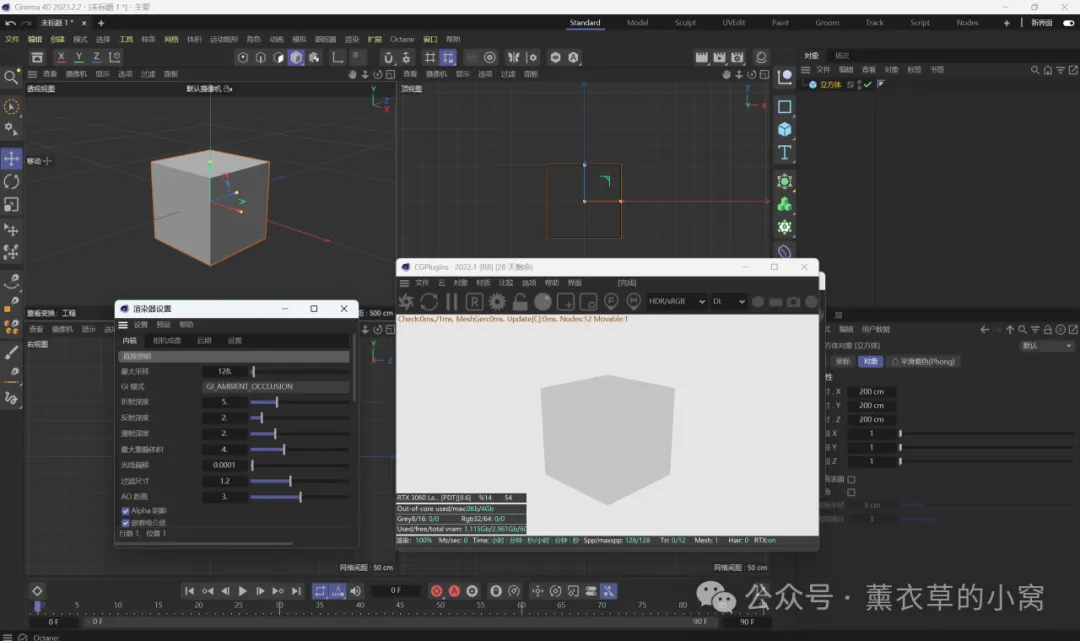This screenshot has height=641, width=1080.
Task: Toggle the Alpha shadows checkbox
Action: 125,512
